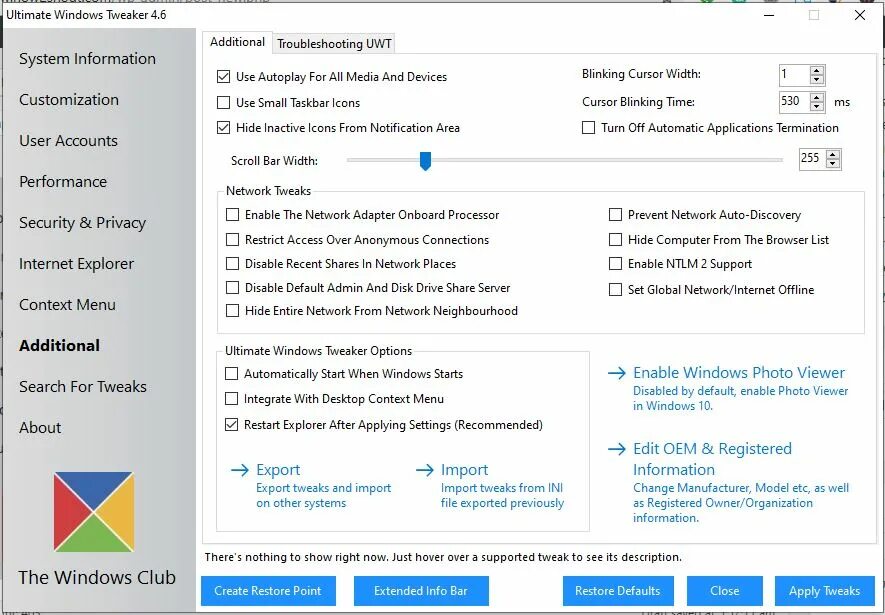Decrease Scroll Bar Width value with down arrow

[x=833, y=163]
